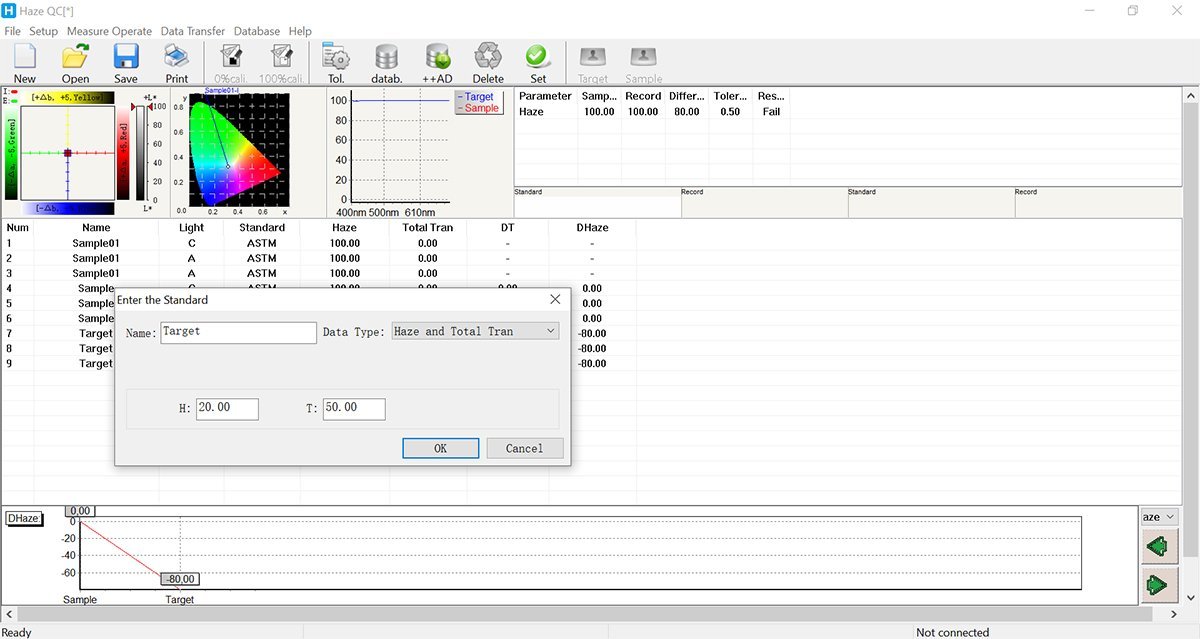1200x639 pixels.
Task: Click the Num column header
Action: tap(18, 228)
